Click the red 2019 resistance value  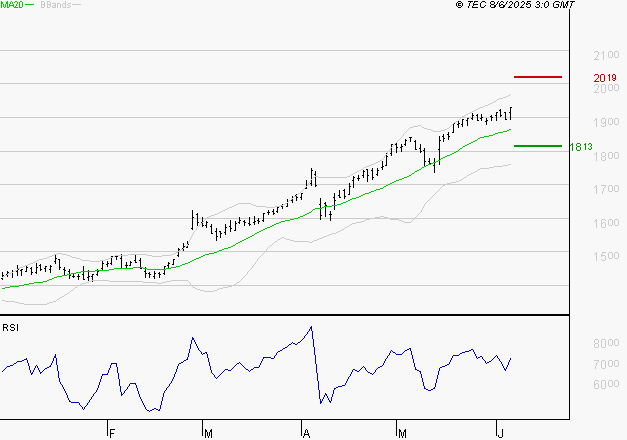[x=605, y=78]
